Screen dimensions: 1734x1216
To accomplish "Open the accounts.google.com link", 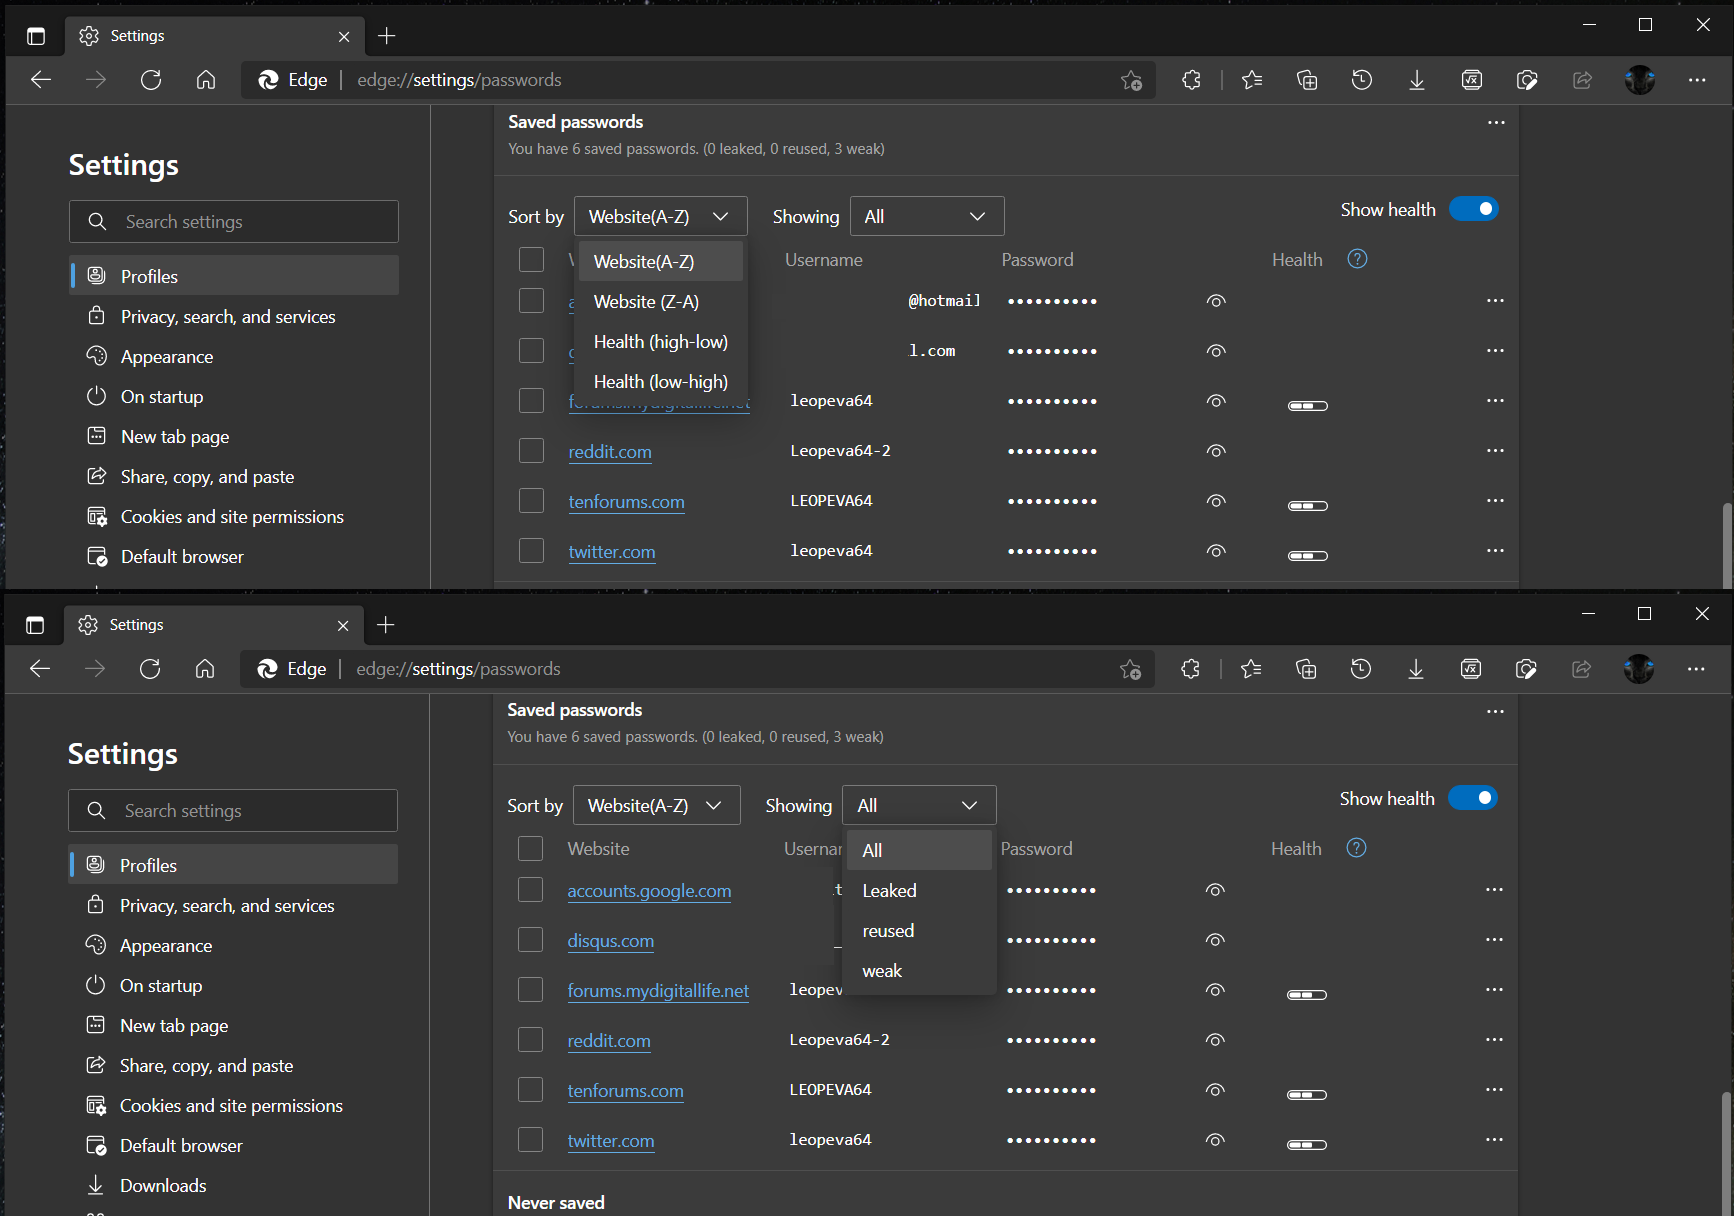I will click(x=649, y=891).
